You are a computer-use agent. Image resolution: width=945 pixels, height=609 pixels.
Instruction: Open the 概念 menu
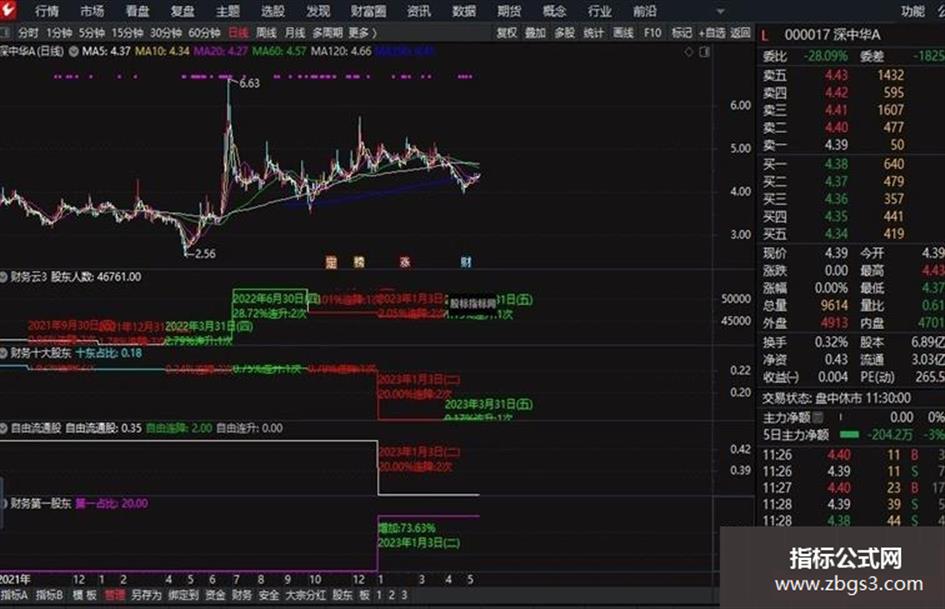click(554, 11)
